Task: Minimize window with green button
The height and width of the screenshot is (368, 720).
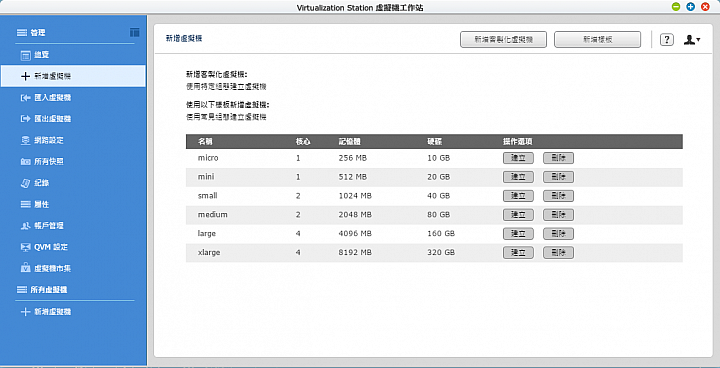Action: [x=676, y=6]
